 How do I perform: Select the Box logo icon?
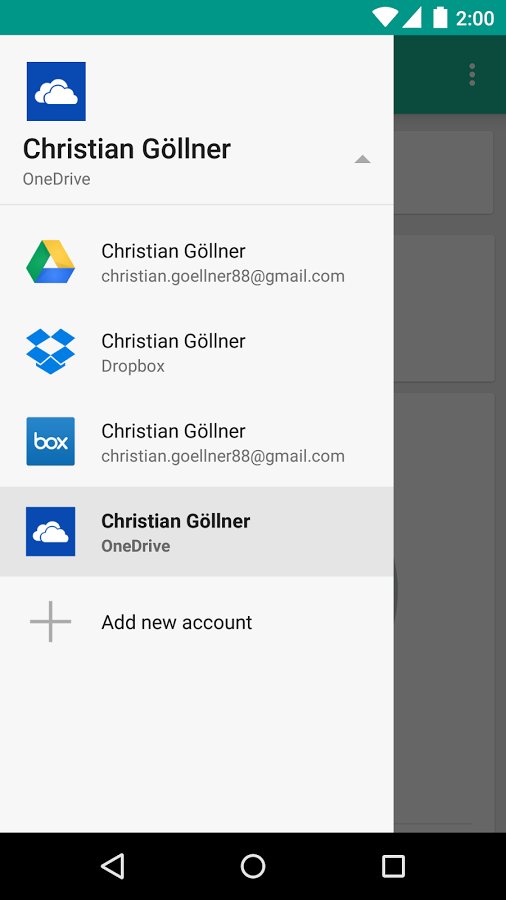coord(50,441)
